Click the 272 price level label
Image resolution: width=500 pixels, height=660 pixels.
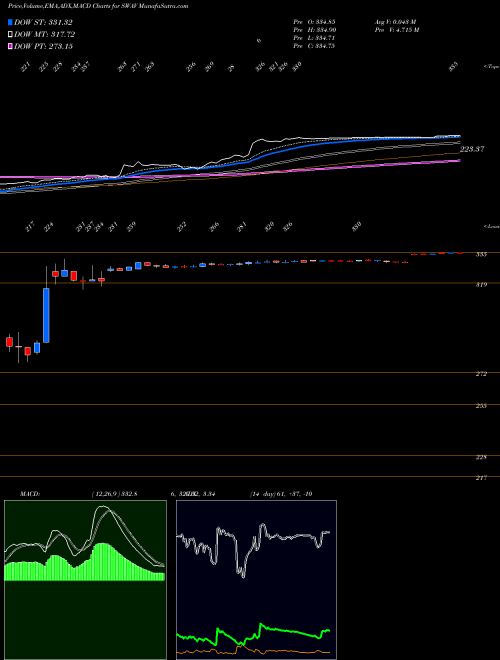[481, 374]
